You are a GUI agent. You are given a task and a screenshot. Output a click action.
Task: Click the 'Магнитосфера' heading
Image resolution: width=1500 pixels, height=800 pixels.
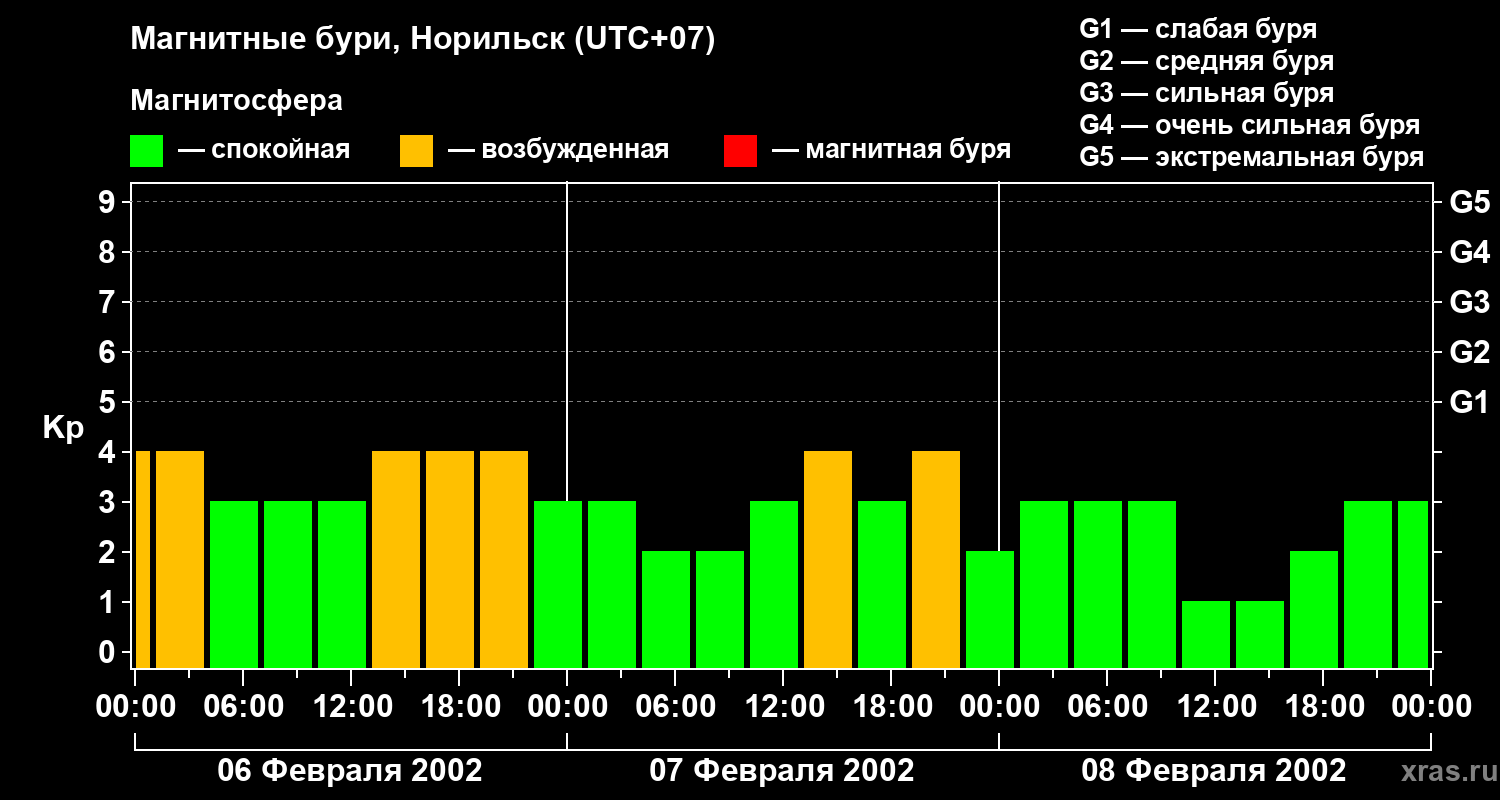click(x=236, y=101)
